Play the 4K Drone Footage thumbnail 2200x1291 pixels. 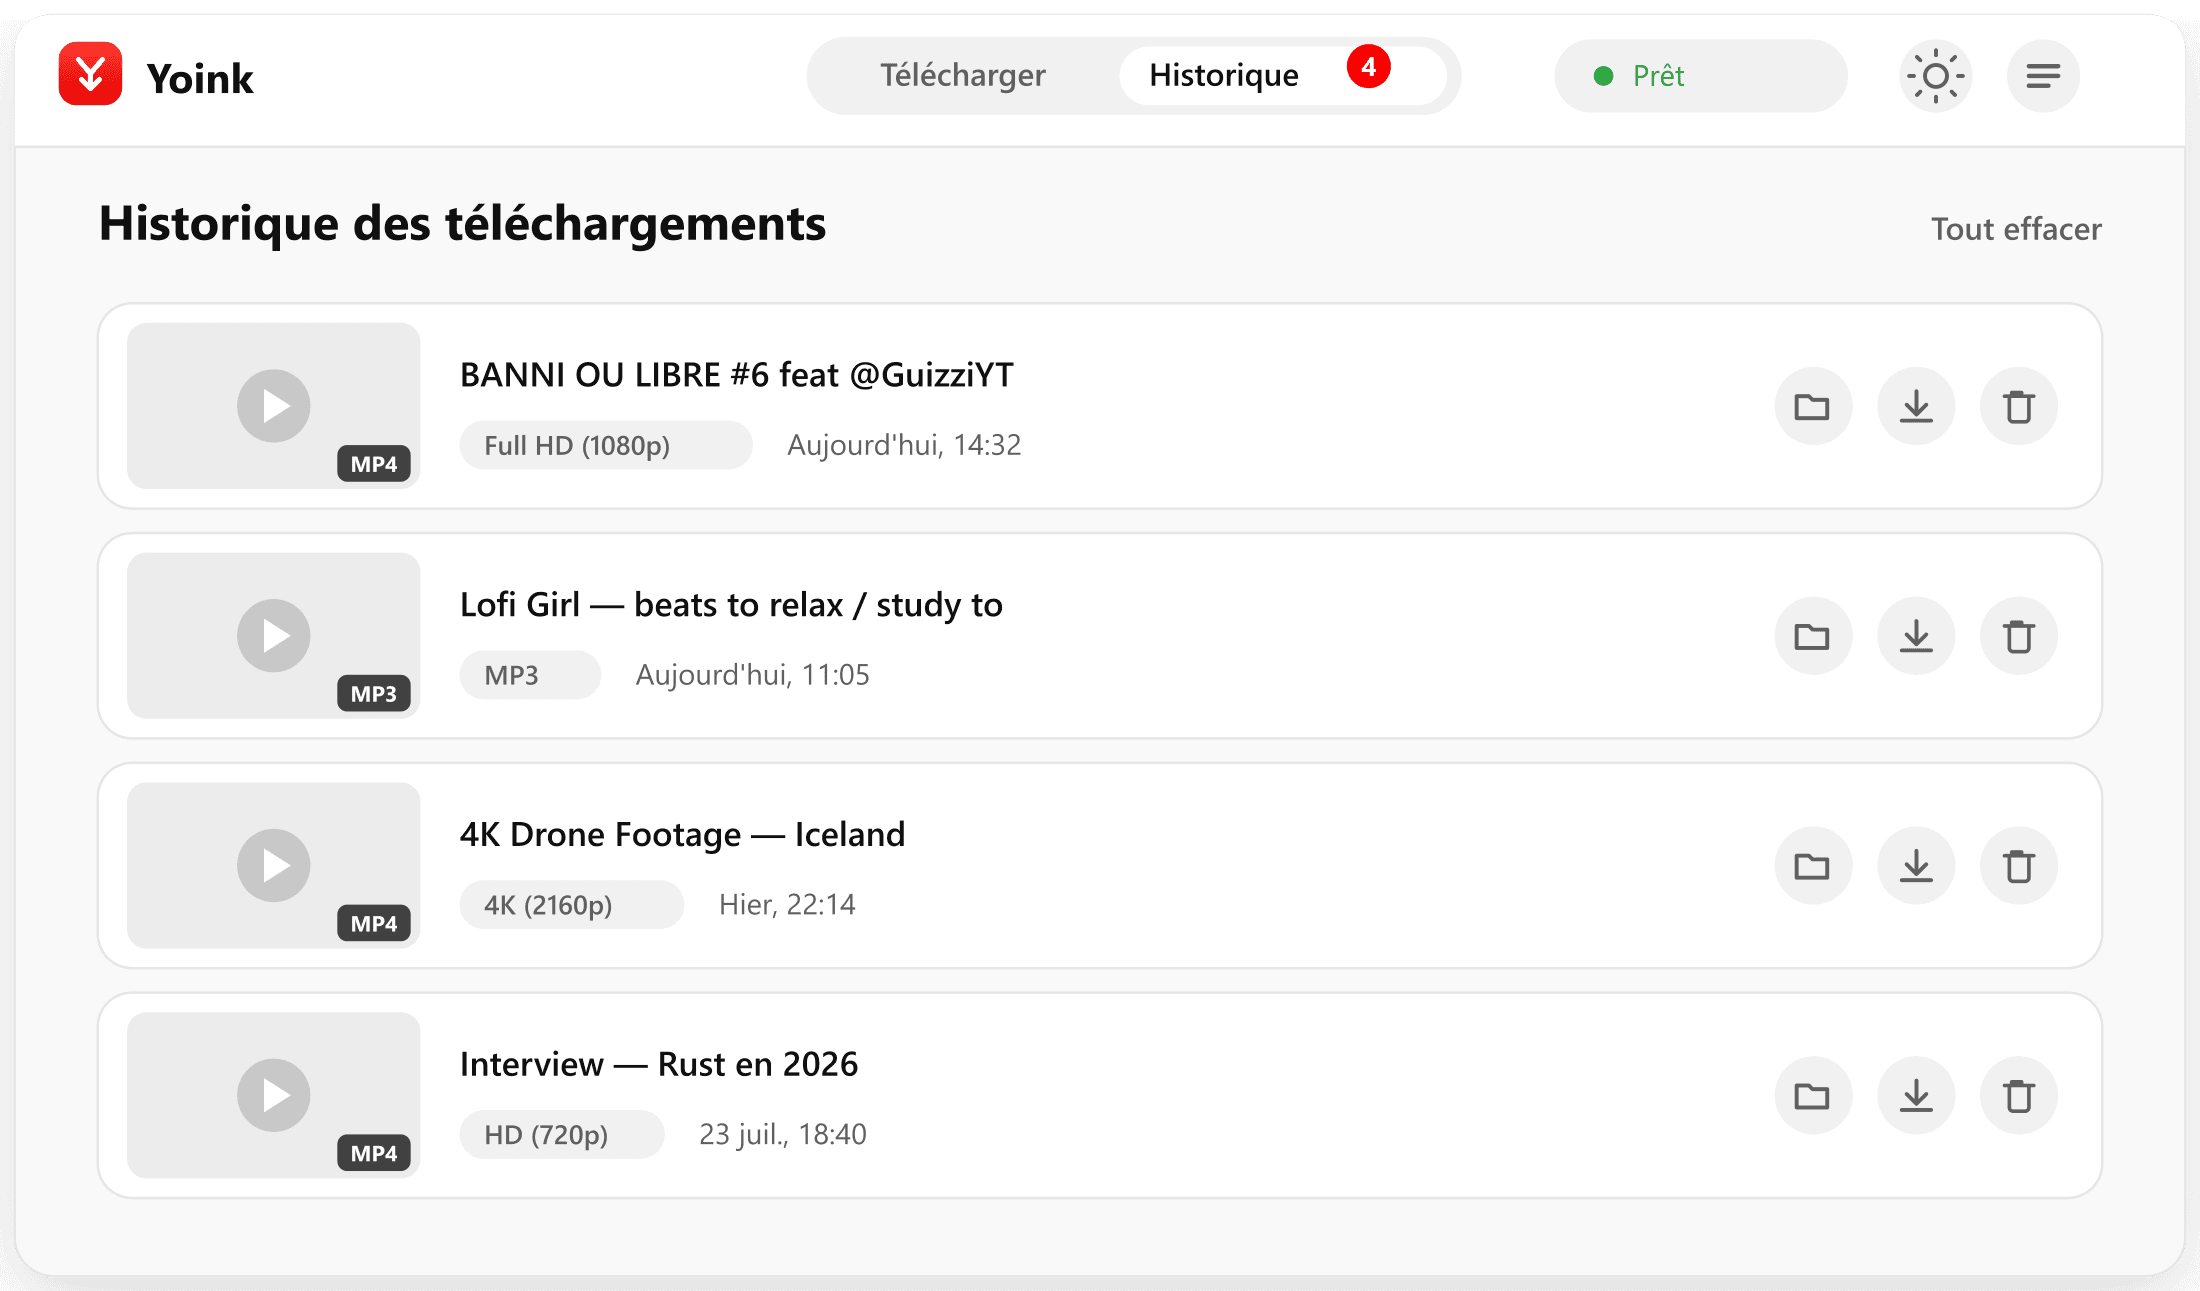(x=274, y=866)
